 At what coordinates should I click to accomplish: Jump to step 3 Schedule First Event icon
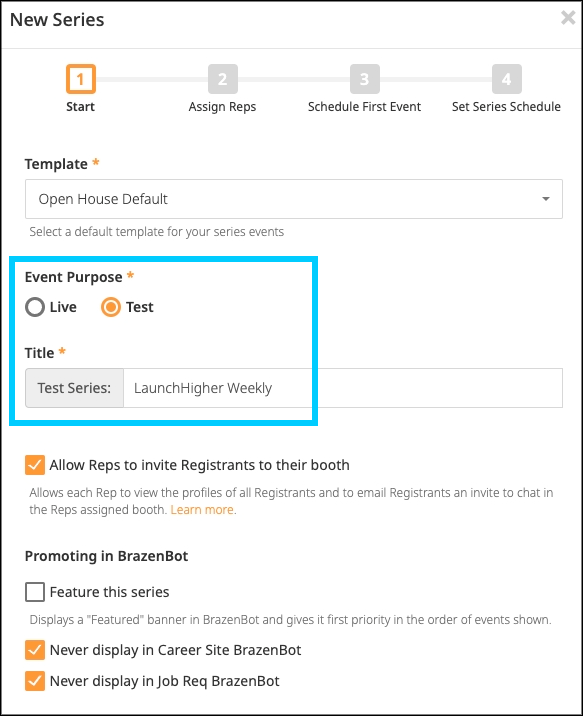click(x=364, y=79)
